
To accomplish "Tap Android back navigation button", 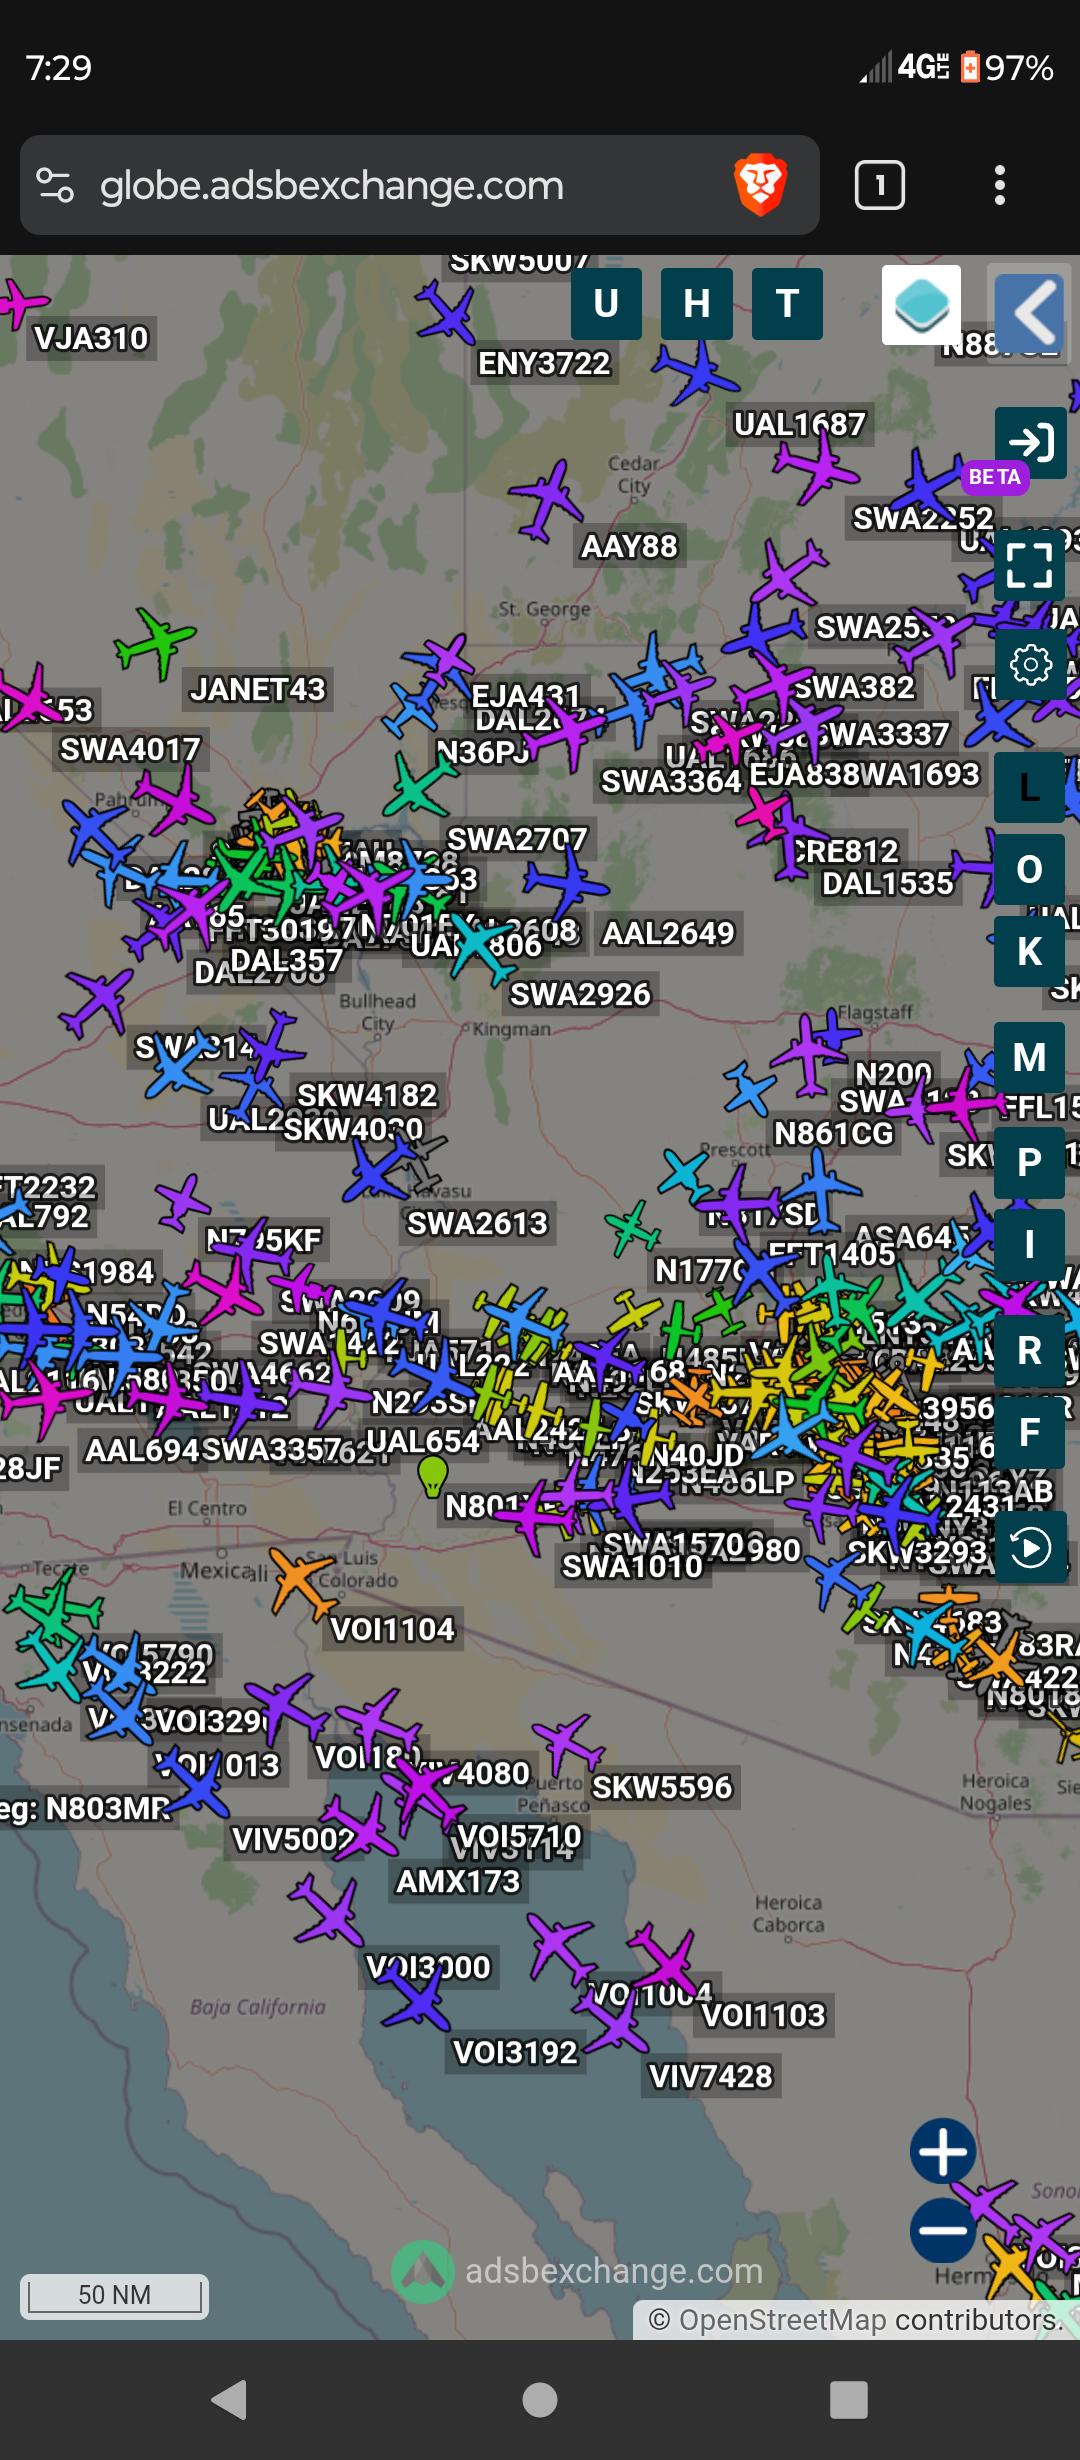I will pyautogui.click(x=231, y=2399).
